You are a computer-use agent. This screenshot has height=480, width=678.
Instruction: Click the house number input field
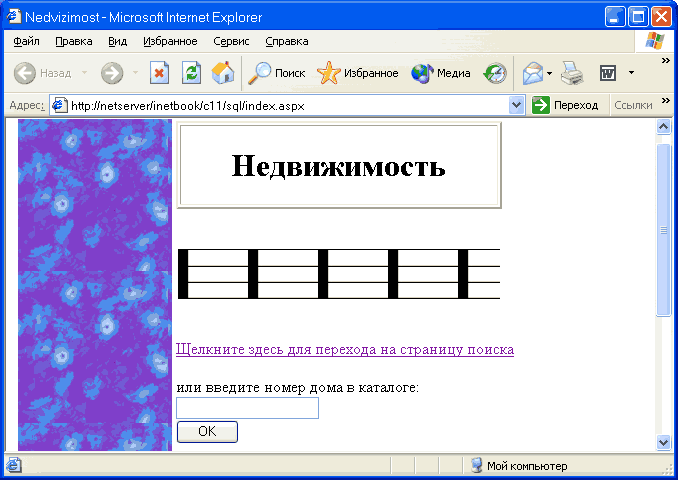[247, 408]
